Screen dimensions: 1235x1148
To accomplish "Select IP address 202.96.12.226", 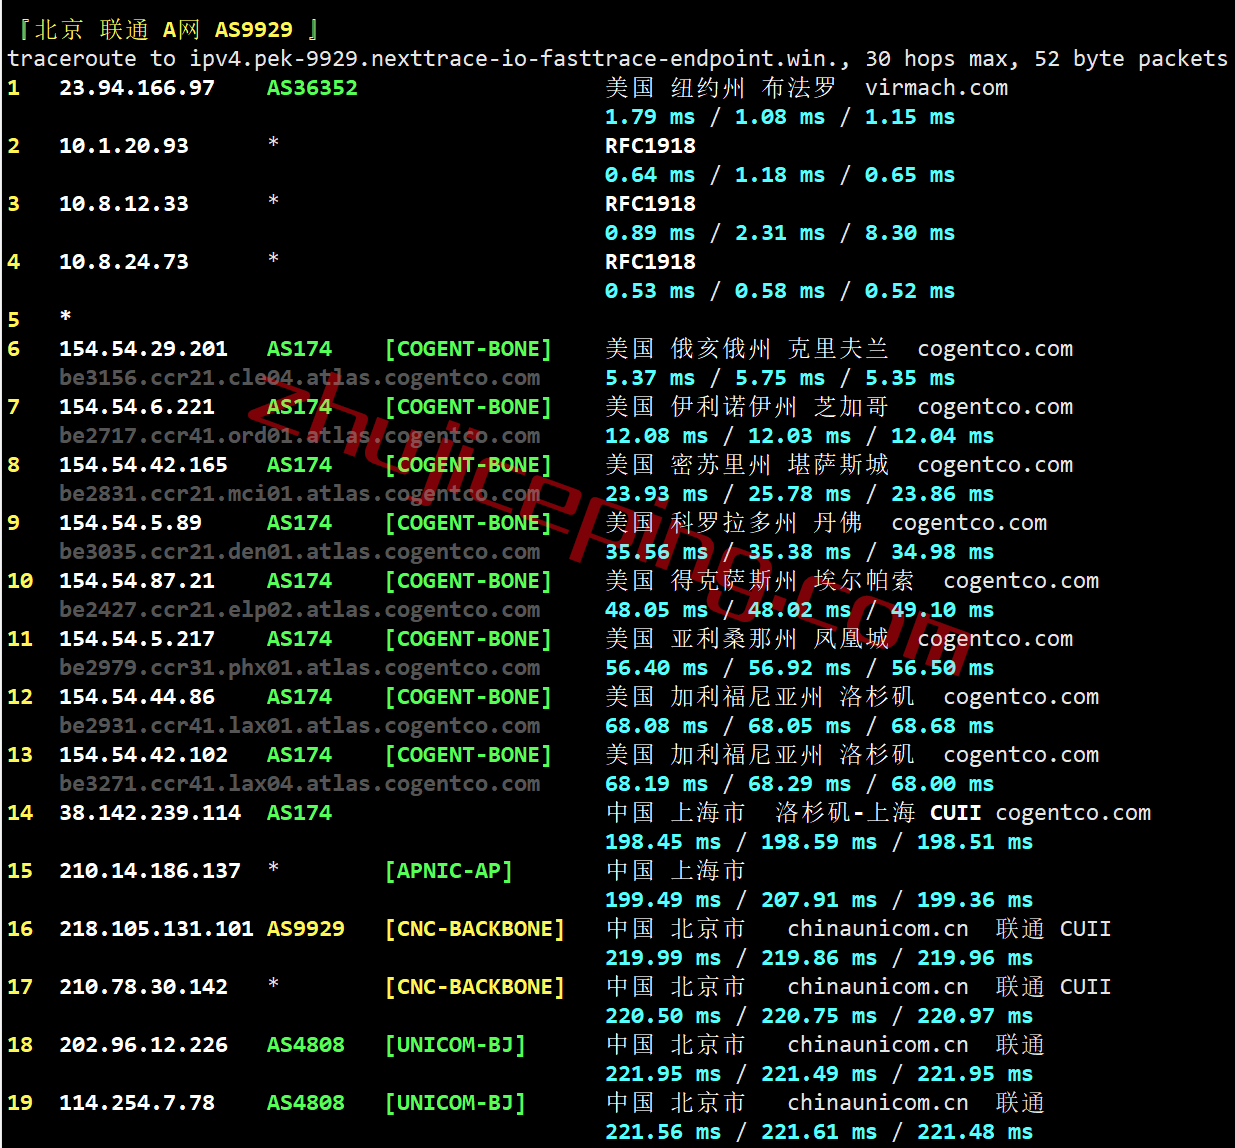I will (143, 1045).
